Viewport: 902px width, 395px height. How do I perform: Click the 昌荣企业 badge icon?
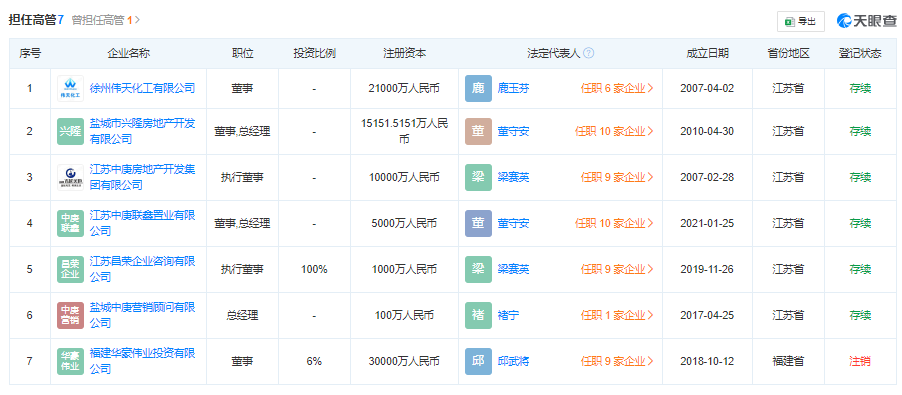pyautogui.click(x=70, y=269)
